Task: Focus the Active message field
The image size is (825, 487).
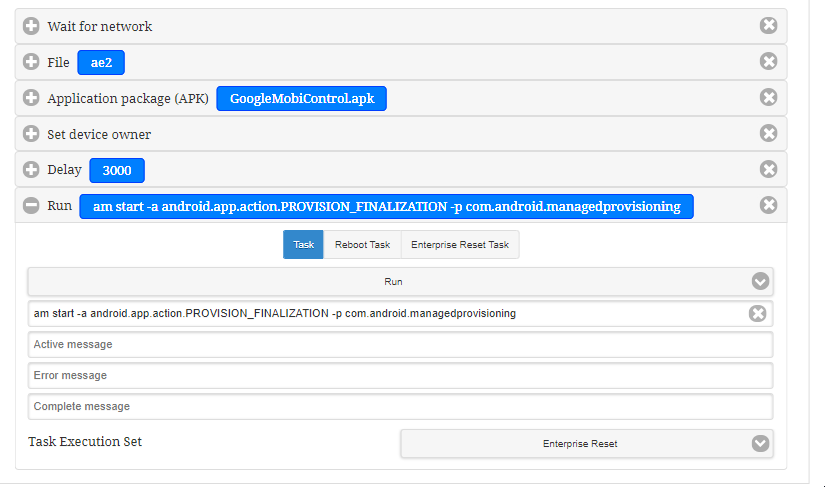Action: [400, 344]
